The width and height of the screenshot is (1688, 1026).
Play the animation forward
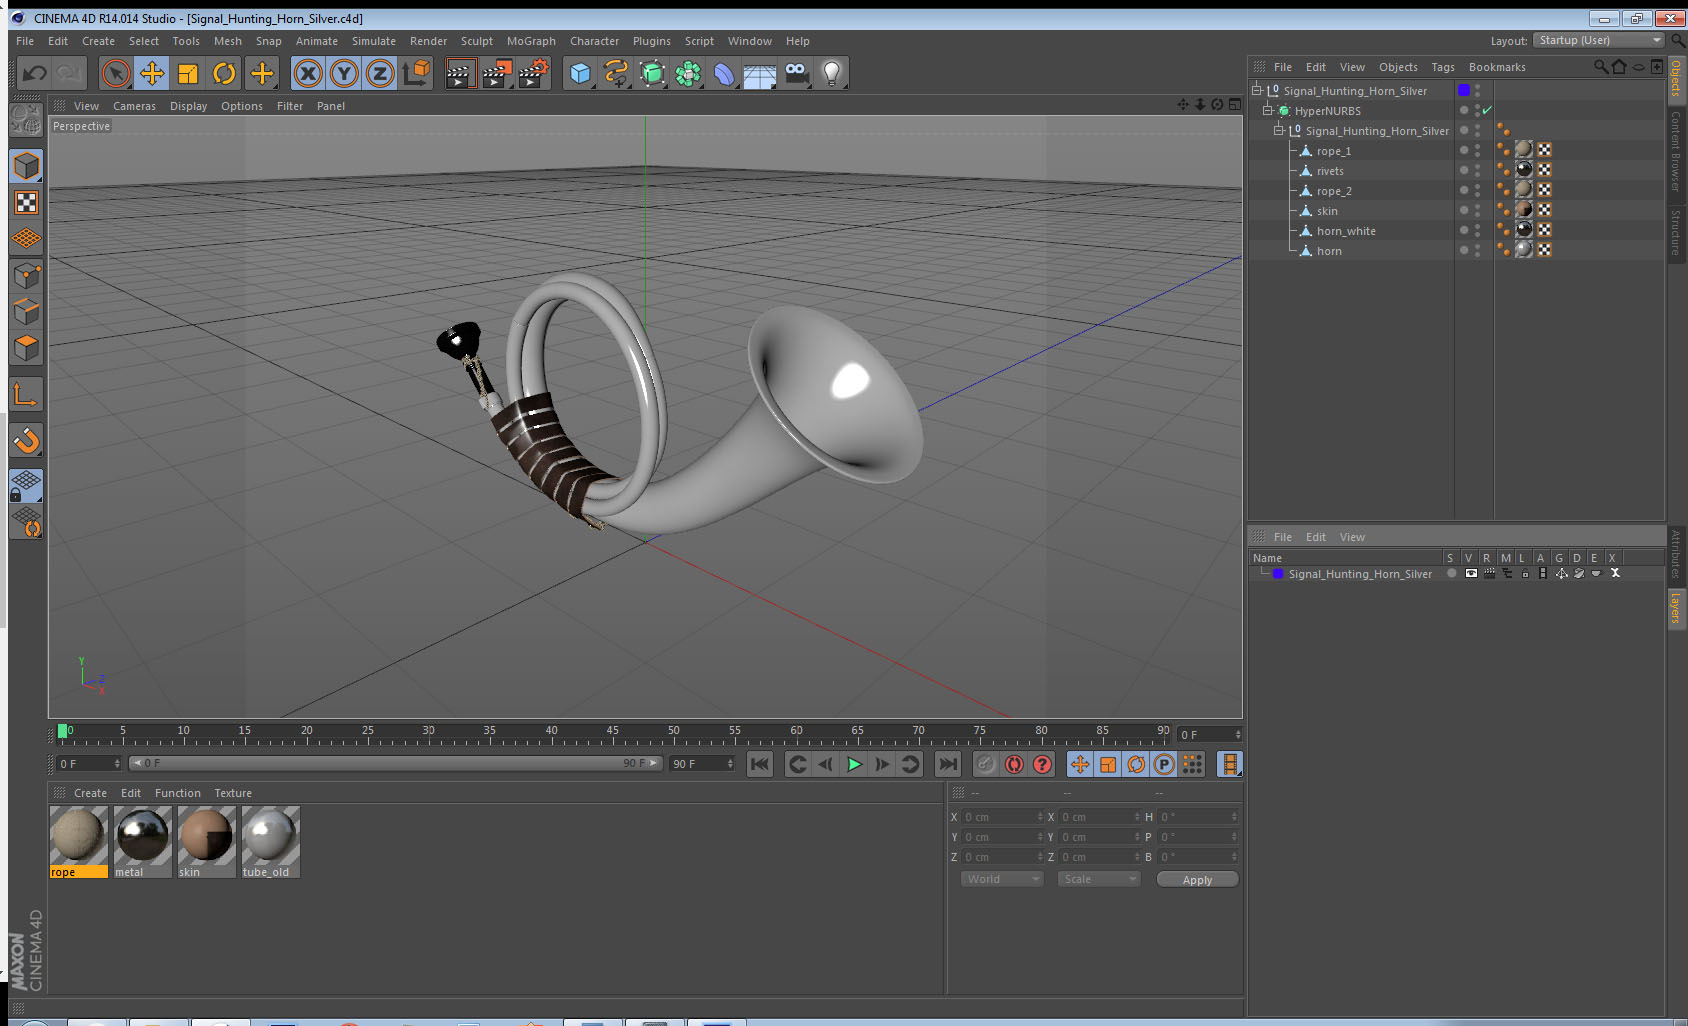point(854,764)
